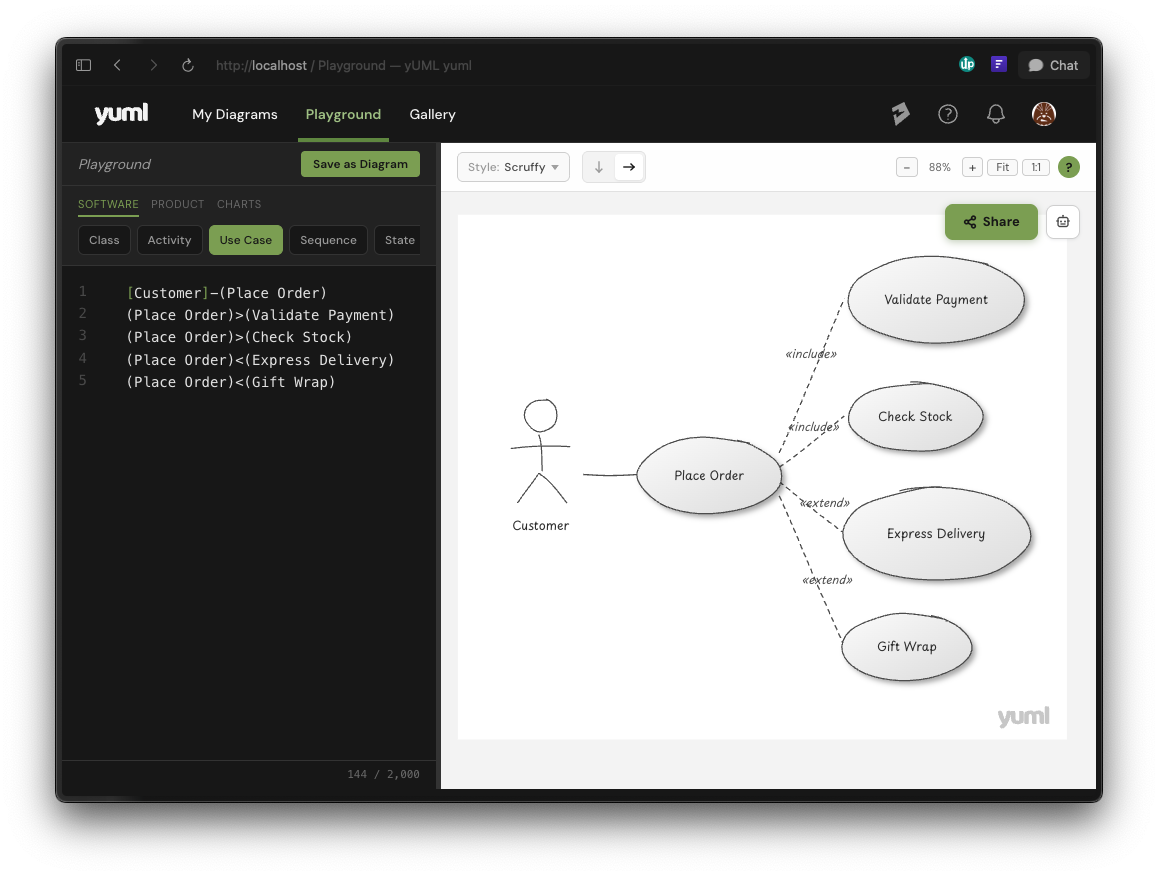Viewport: 1158px width, 876px height.
Task: Click the Express Delivery ellipse
Action: click(x=936, y=533)
